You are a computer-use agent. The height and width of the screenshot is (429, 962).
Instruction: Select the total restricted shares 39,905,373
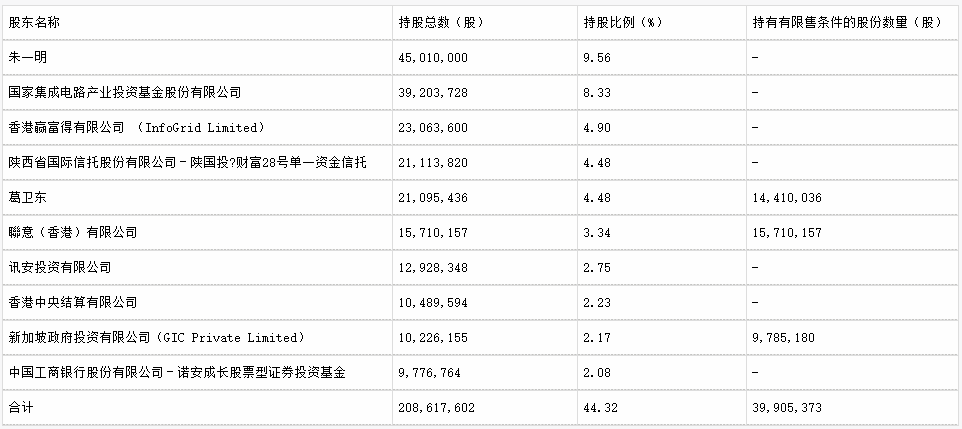coord(786,407)
